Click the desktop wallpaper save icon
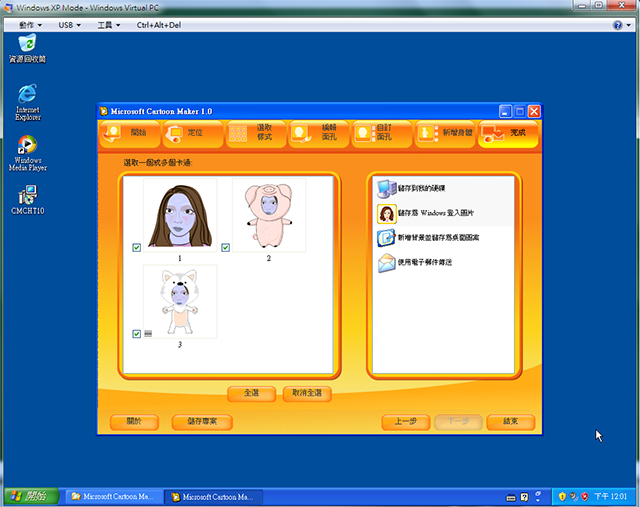 click(x=386, y=238)
